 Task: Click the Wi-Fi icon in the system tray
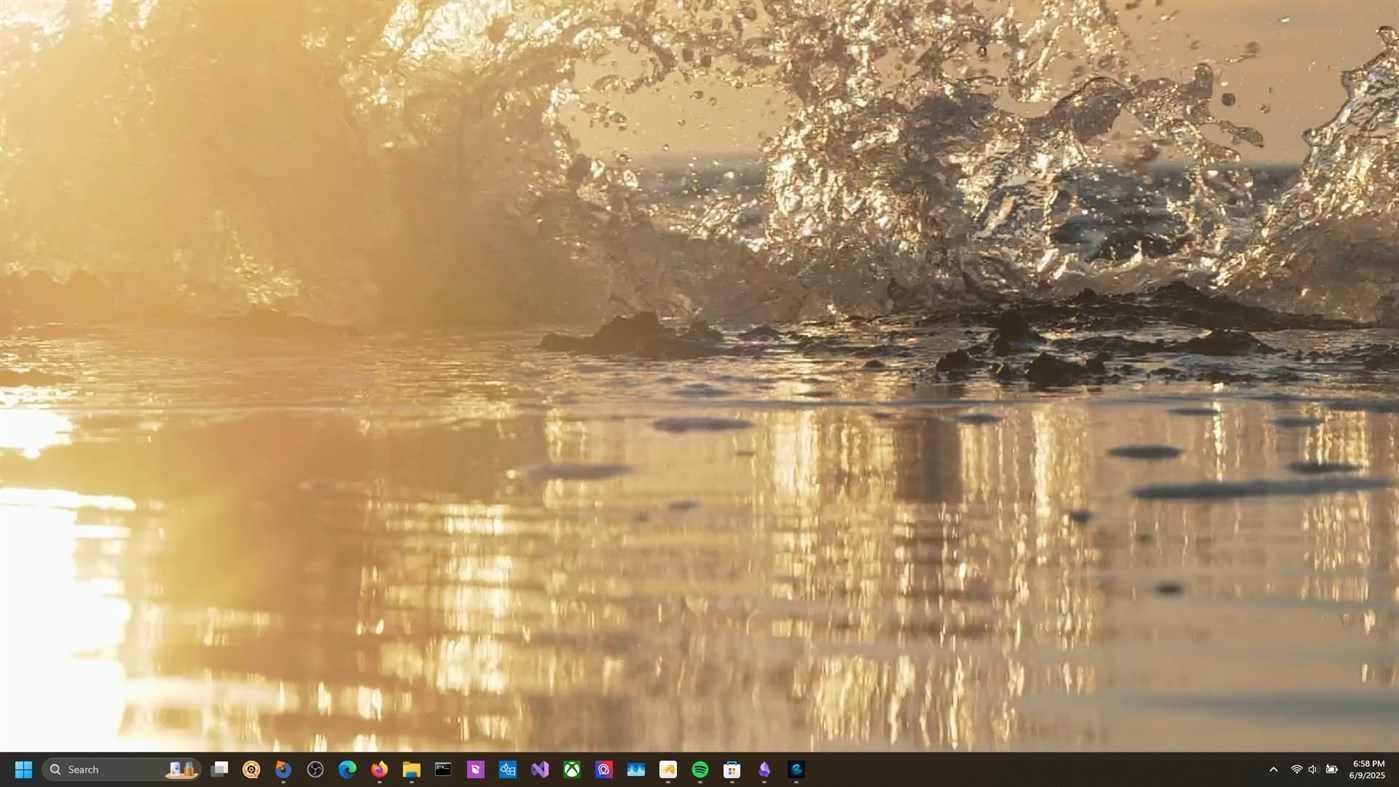1294,769
